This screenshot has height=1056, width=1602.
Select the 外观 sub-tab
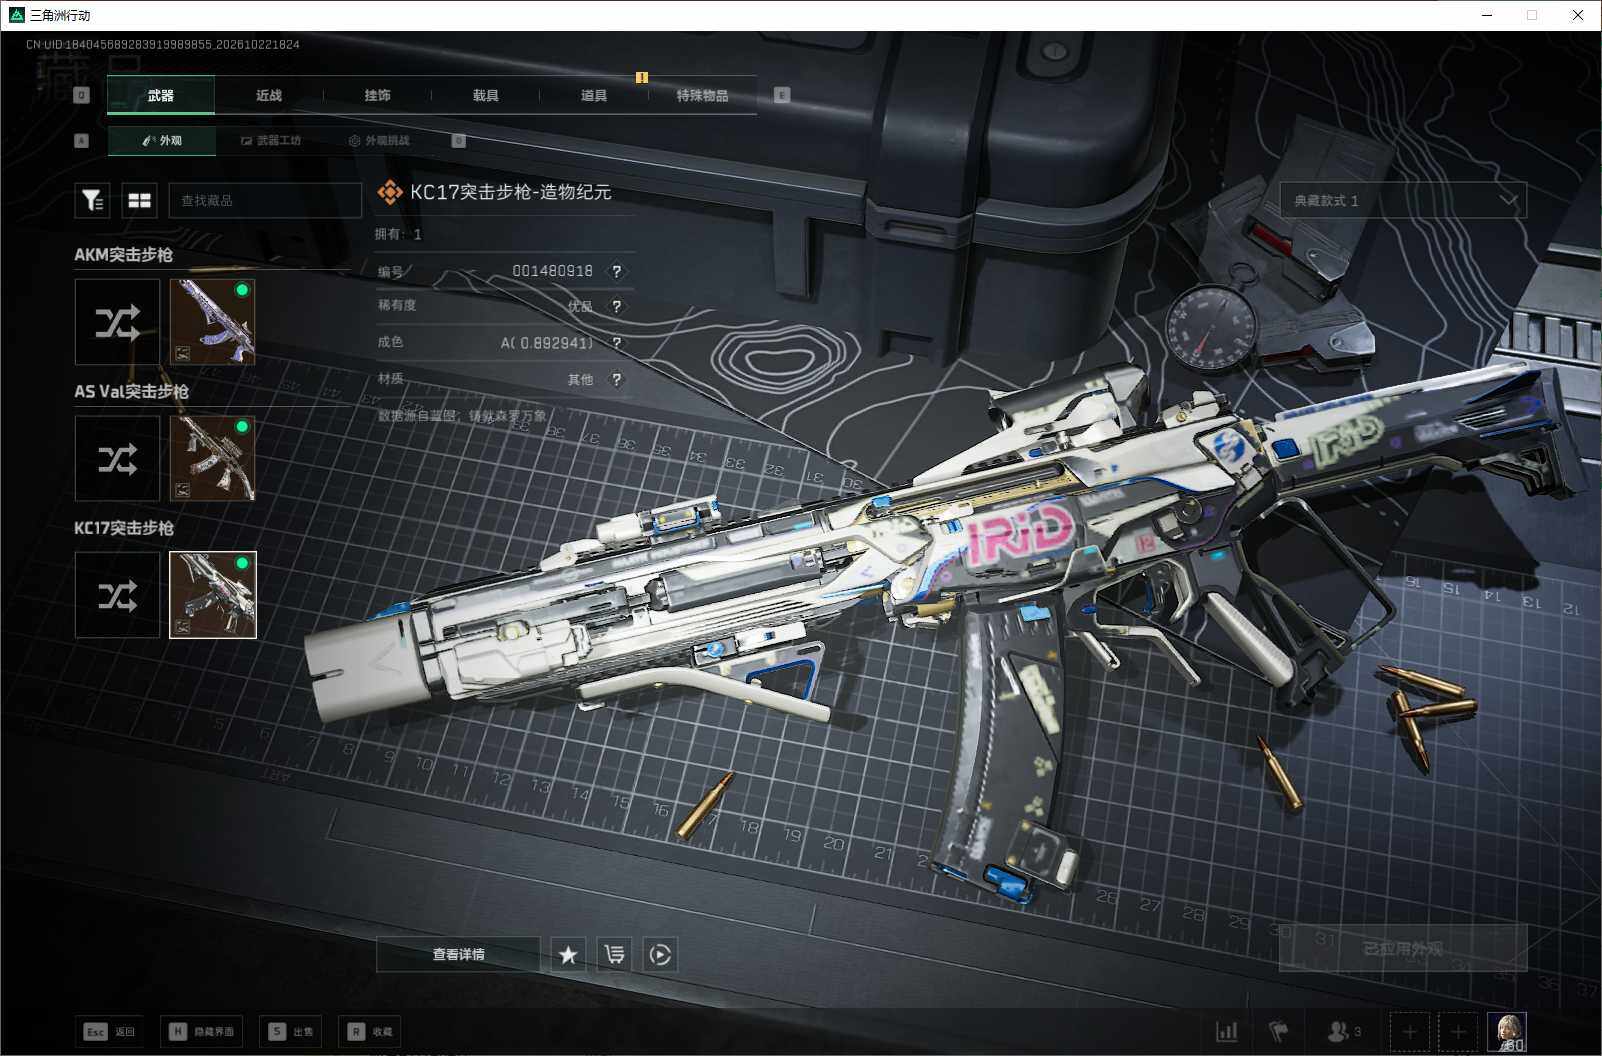pos(161,140)
